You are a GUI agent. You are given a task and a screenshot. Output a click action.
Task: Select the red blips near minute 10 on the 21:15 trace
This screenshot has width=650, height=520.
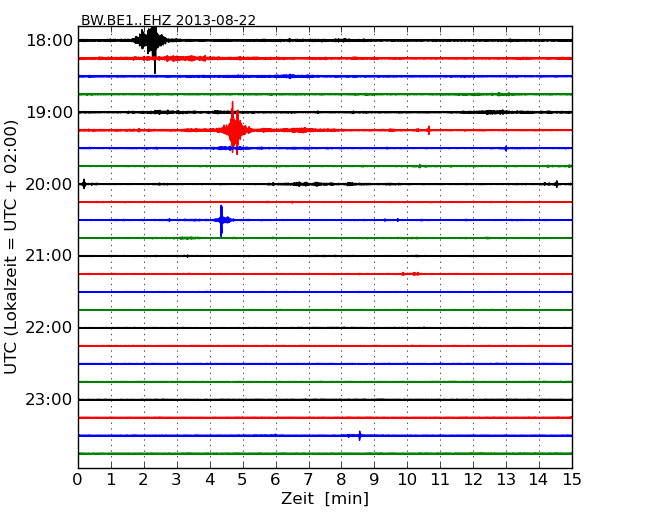click(410, 274)
